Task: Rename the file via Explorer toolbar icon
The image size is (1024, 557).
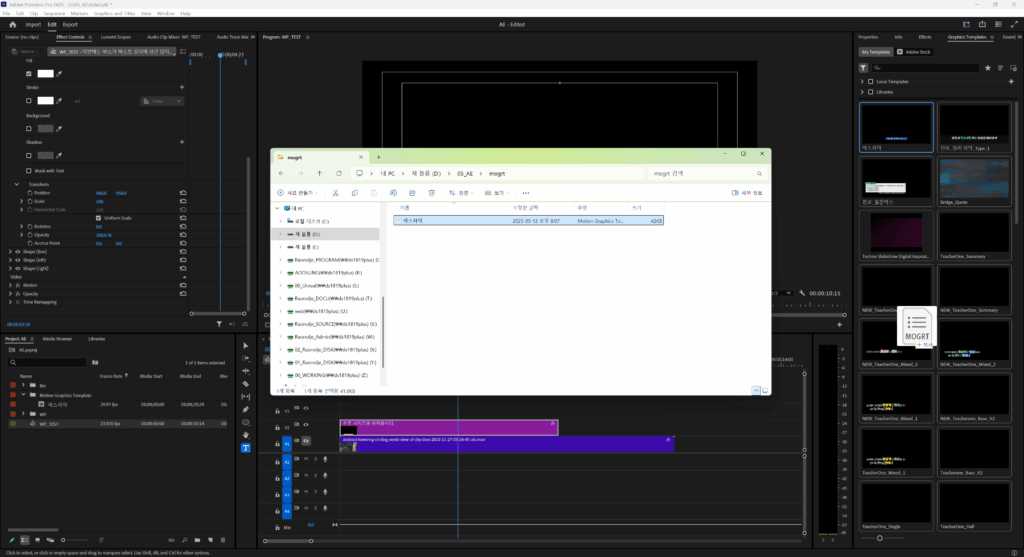Action: click(x=393, y=193)
